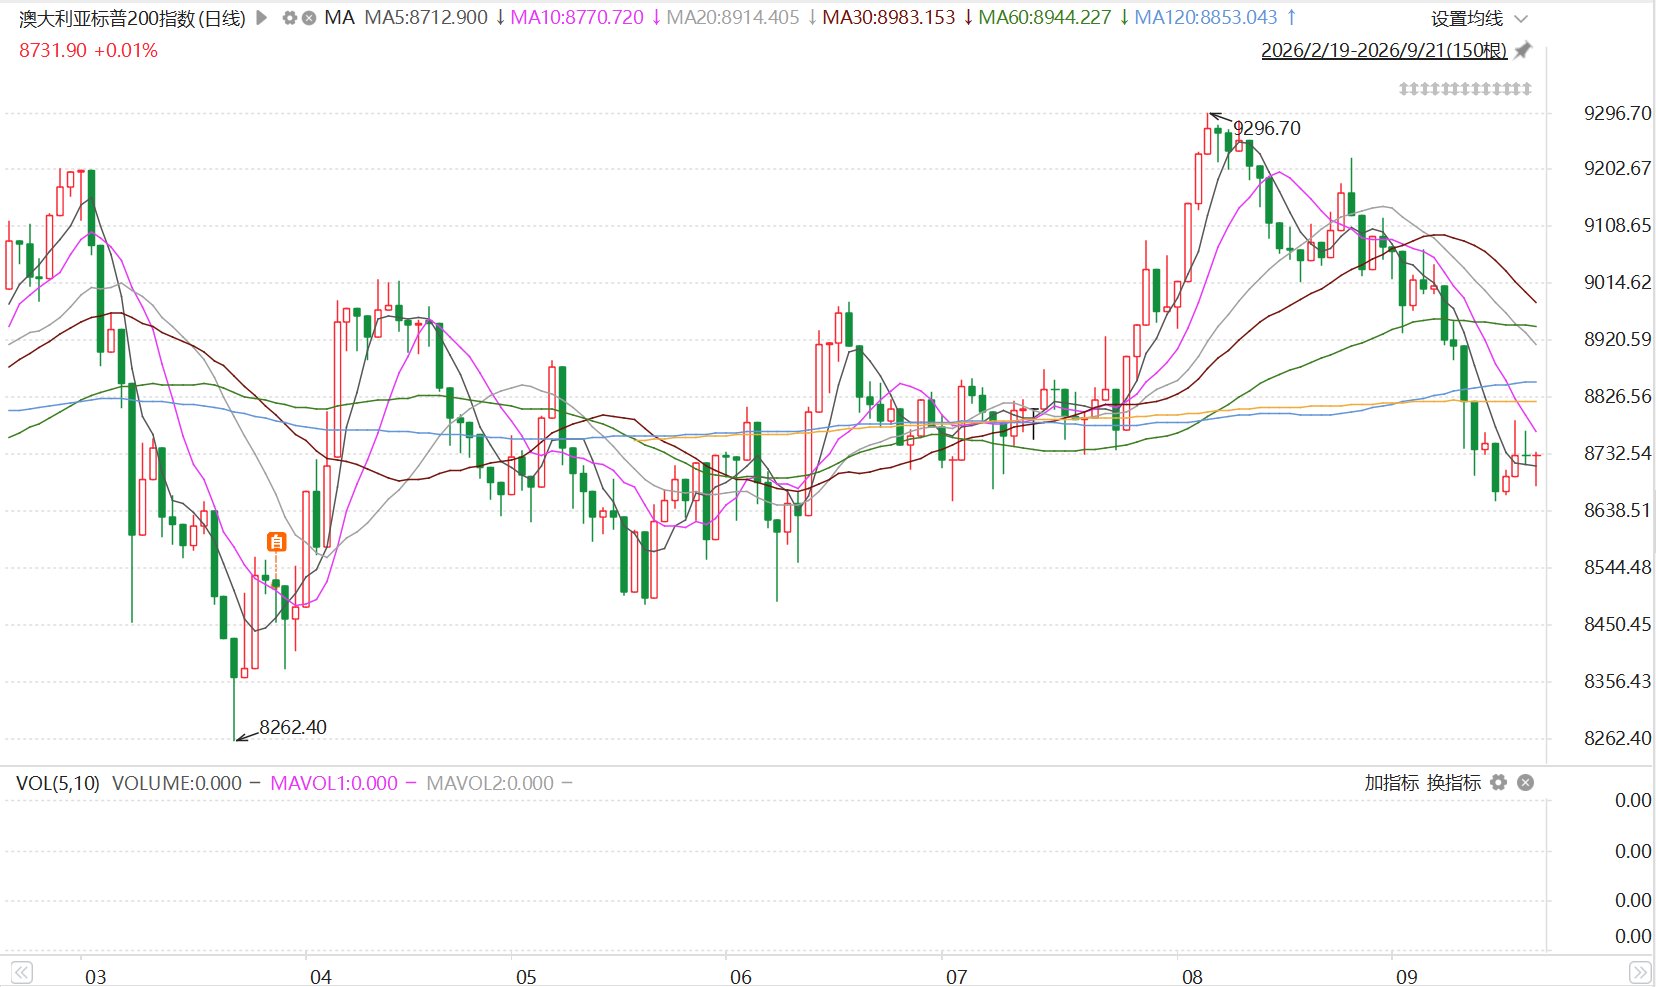Select the green MA60 label

pyautogui.click(x=1044, y=18)
